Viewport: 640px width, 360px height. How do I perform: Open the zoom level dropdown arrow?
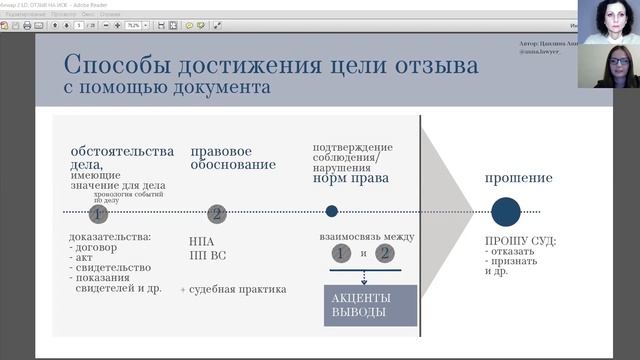tap(146, 26)
